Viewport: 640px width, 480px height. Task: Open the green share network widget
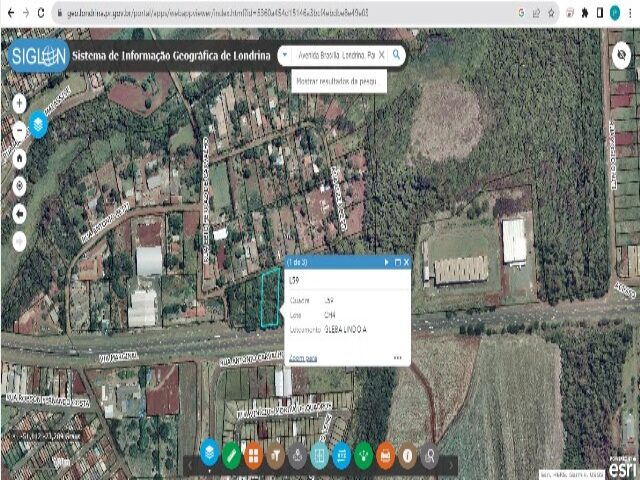(364, 455)
